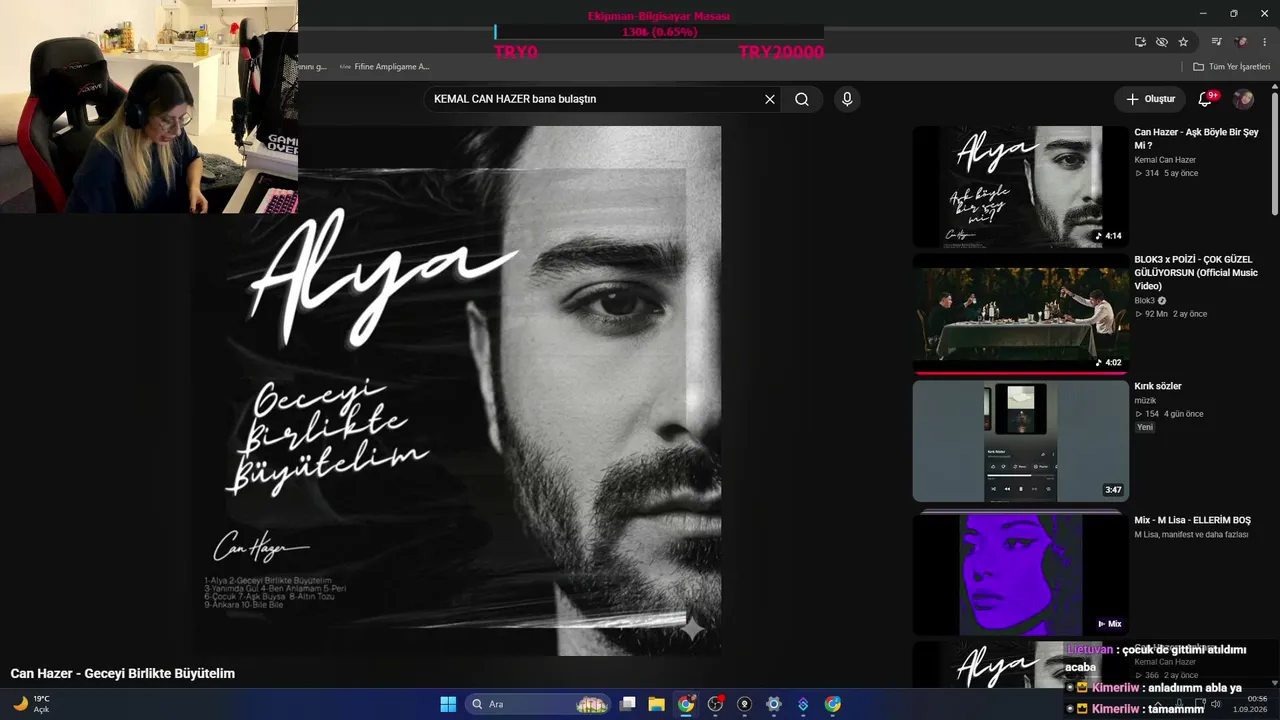Open the Mix - M Lisa thumbnail
The width and height of the screenshot is (1280, 720).
(x=1021, y=574)
